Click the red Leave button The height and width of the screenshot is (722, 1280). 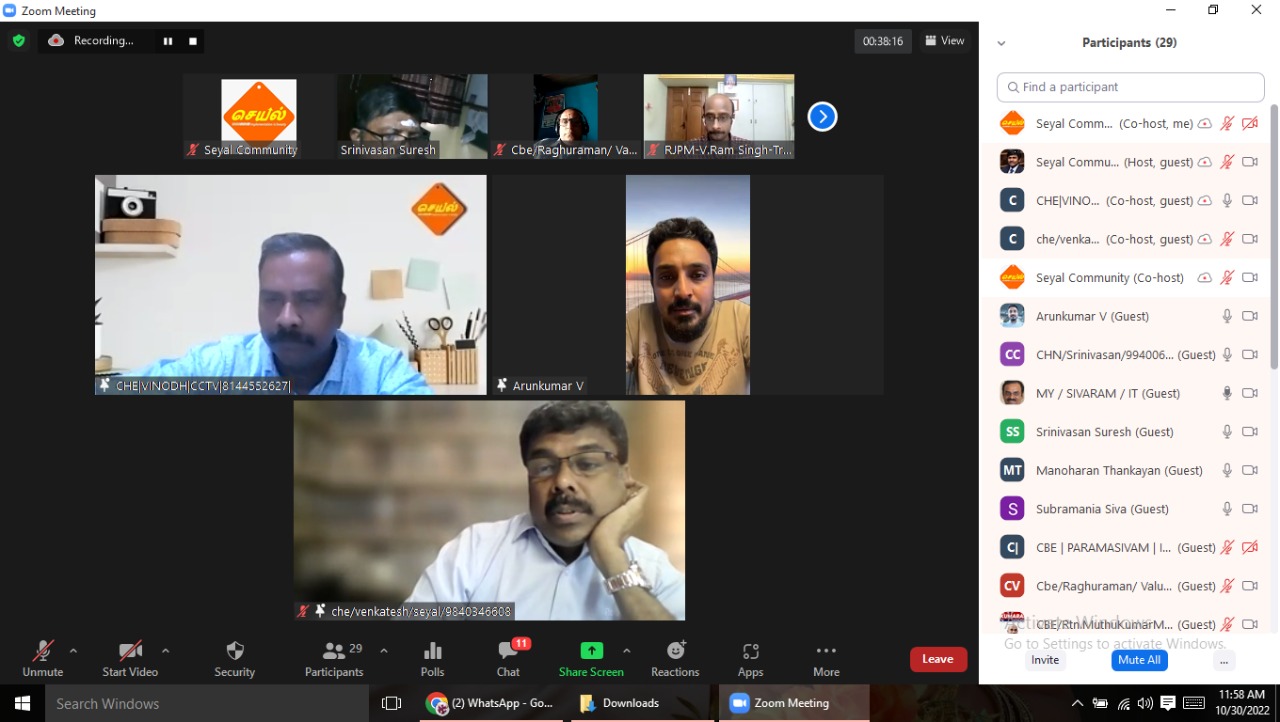(938, 659)
